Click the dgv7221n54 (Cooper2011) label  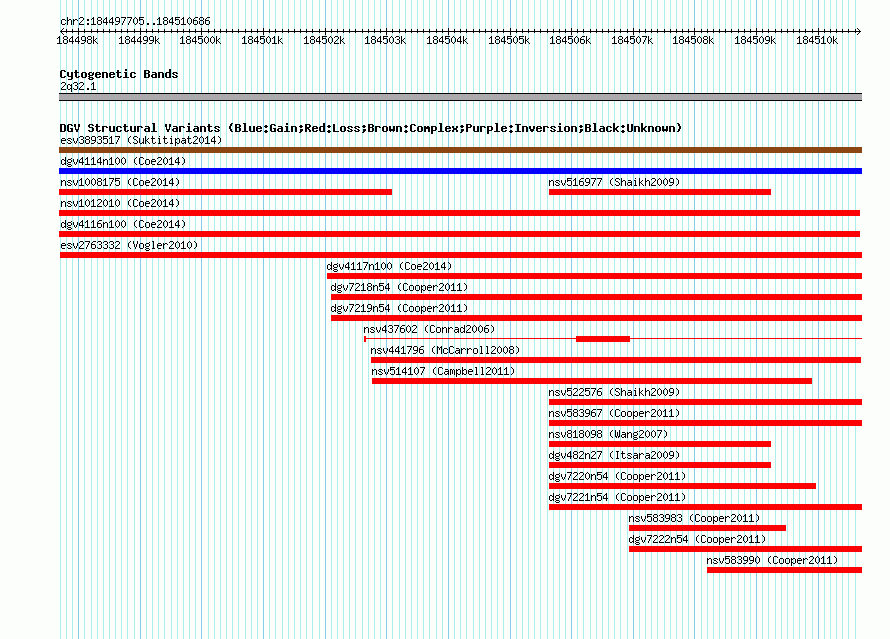point(617,497)
